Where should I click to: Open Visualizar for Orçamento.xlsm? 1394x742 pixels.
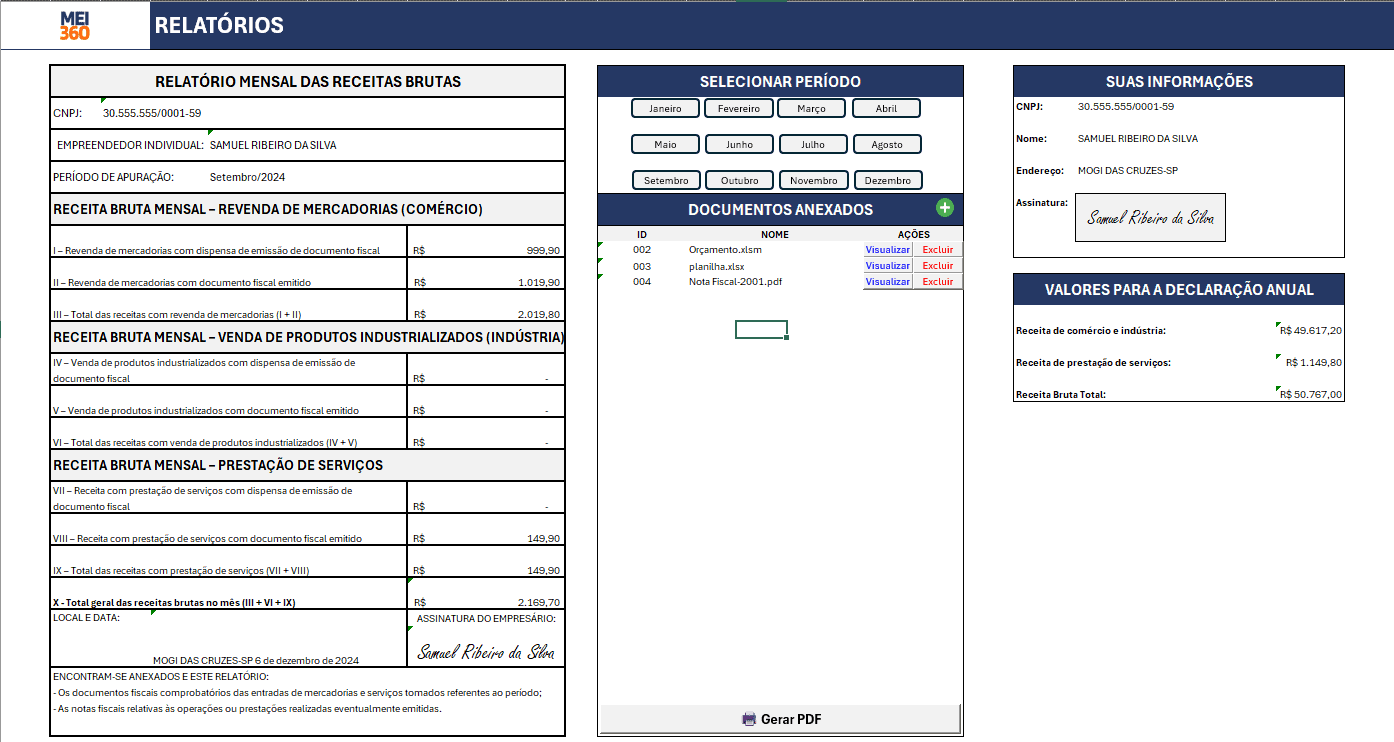(888, 250)
